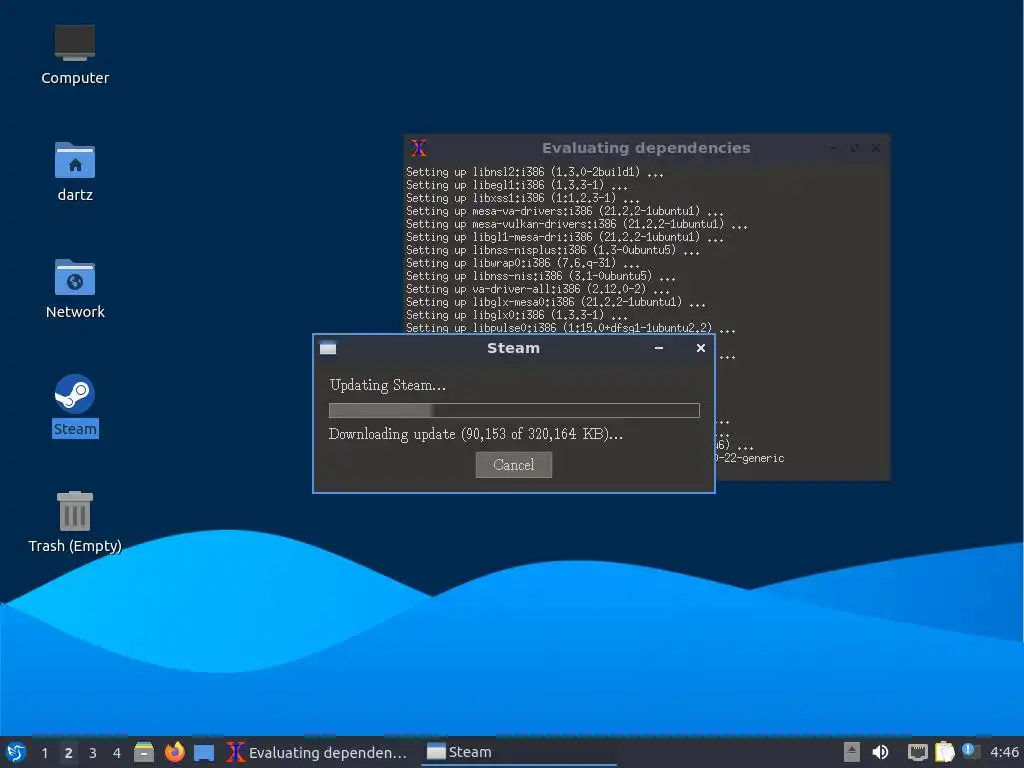Click terminal line 'Setting up libpulse0:i386'
This screenshot has height=768, width=1024.
[571, 328]
